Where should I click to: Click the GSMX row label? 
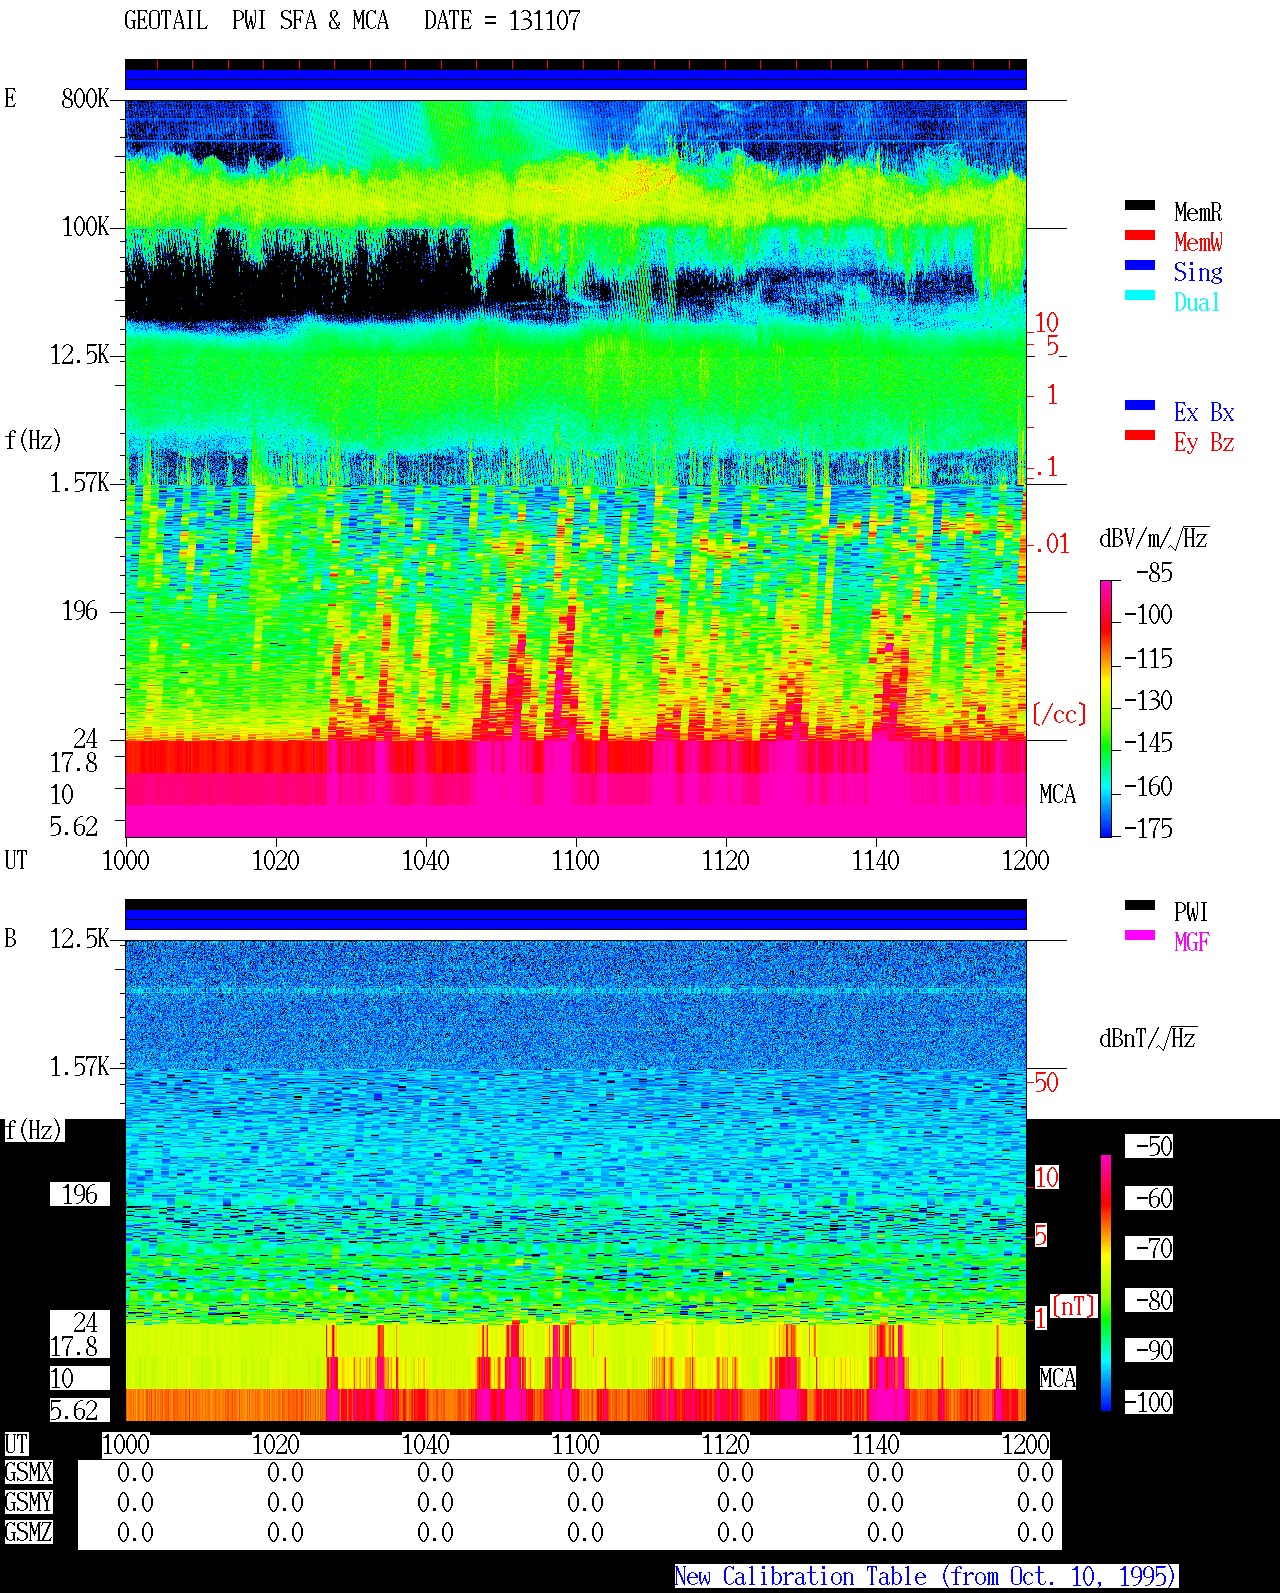28,1473
